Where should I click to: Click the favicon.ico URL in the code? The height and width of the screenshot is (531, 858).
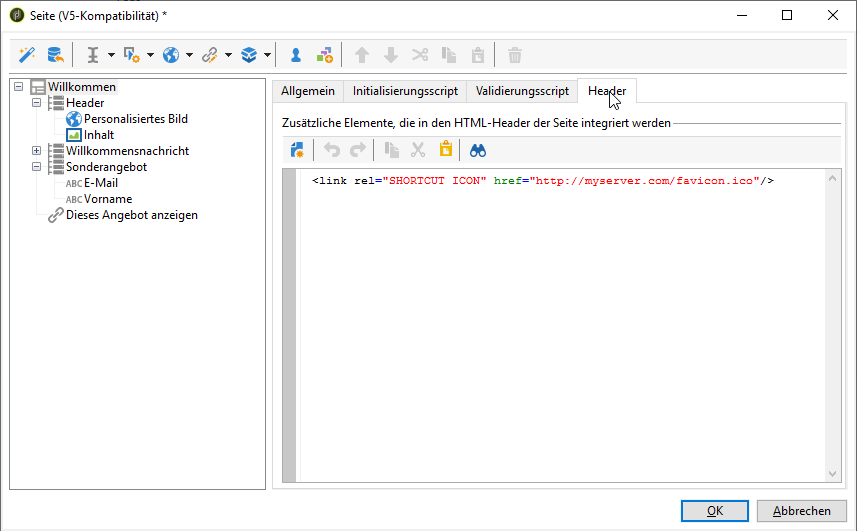(x=647, y=181)
